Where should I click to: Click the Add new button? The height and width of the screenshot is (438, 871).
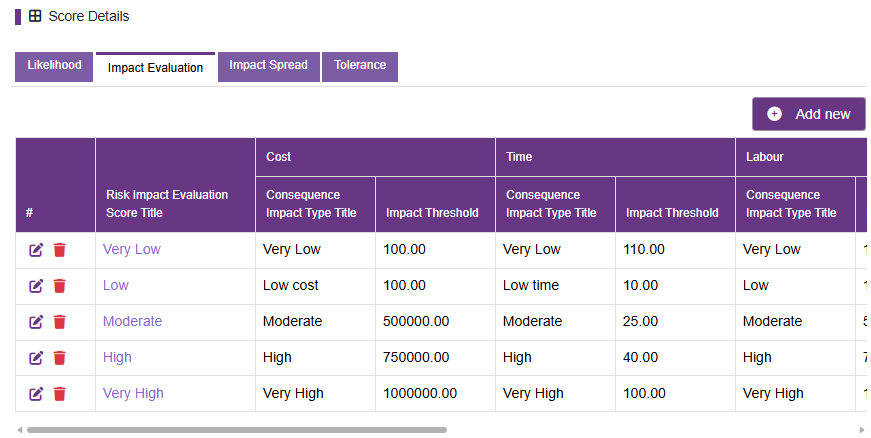(809, 114)
